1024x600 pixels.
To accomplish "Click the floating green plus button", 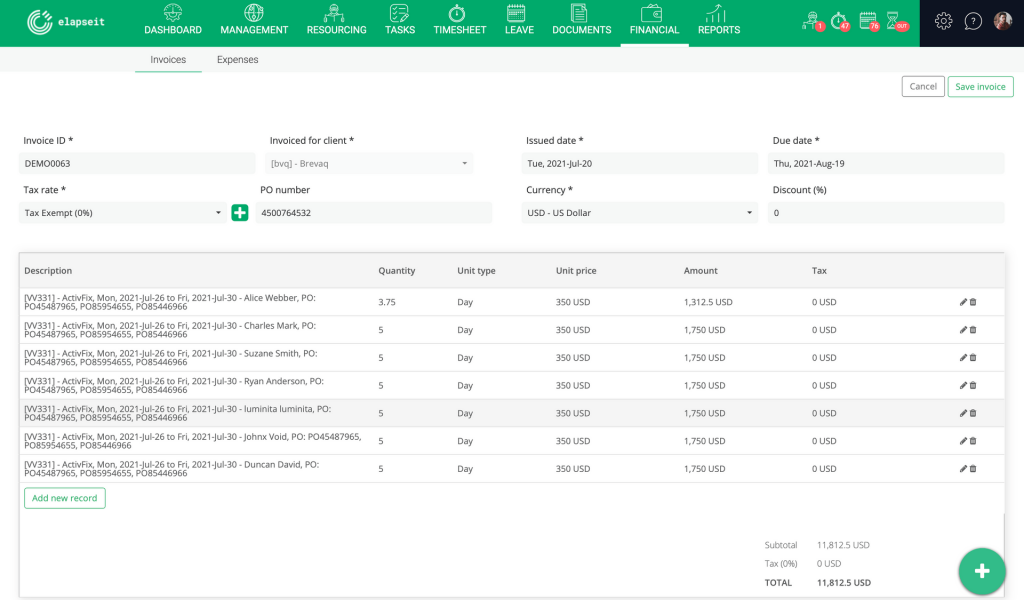I will point(982,571).
